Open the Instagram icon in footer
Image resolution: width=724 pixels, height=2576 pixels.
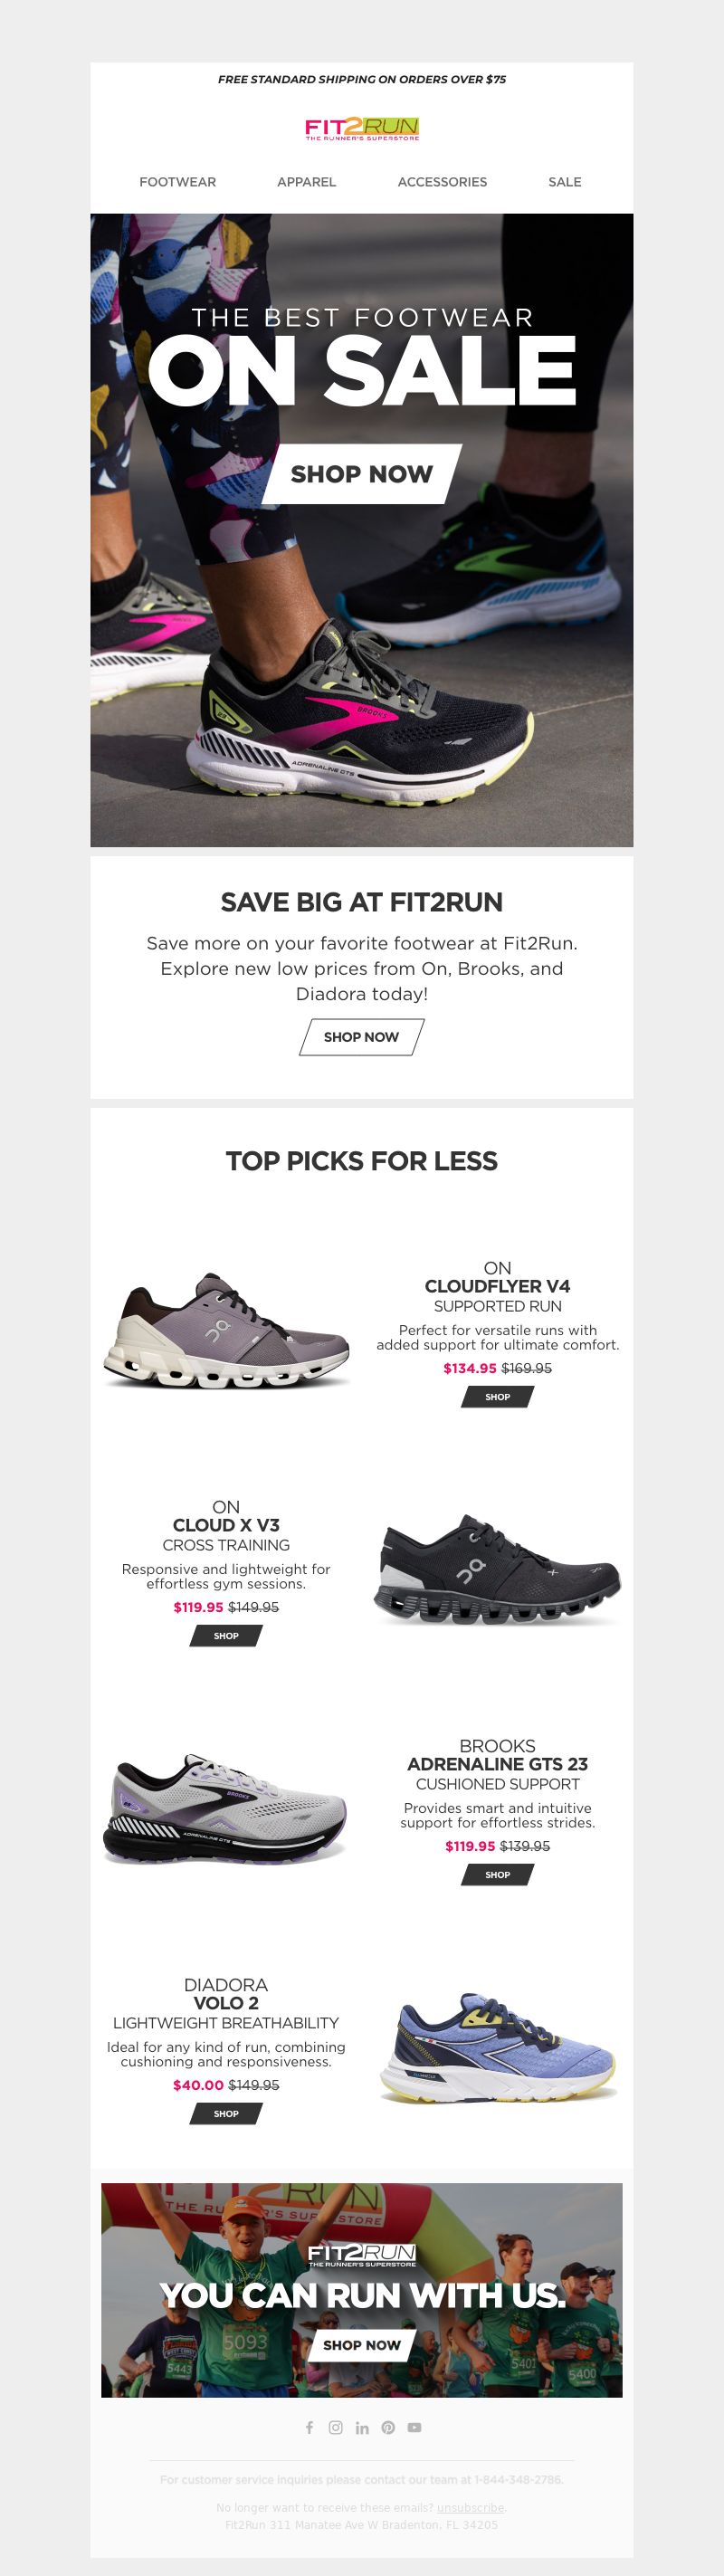pyautogui.click(x=336, y=2427)
